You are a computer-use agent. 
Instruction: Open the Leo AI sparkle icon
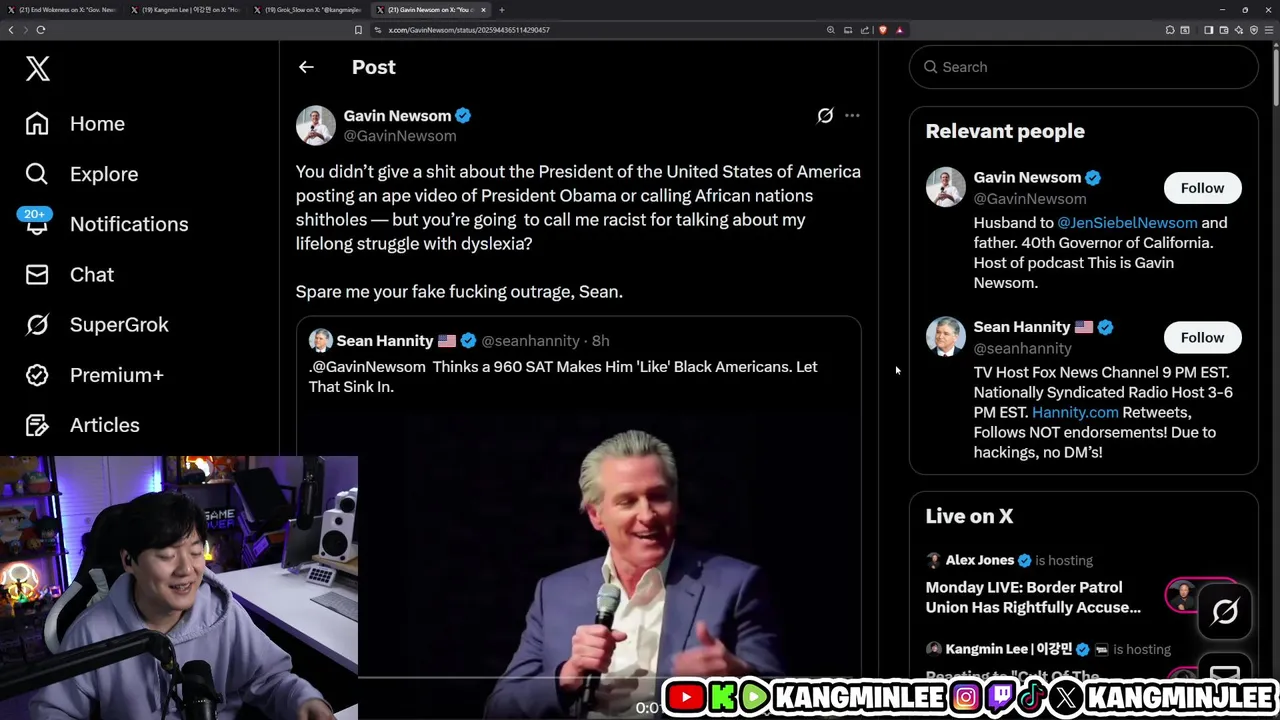pyautogui.click(x=1239, y=30)
